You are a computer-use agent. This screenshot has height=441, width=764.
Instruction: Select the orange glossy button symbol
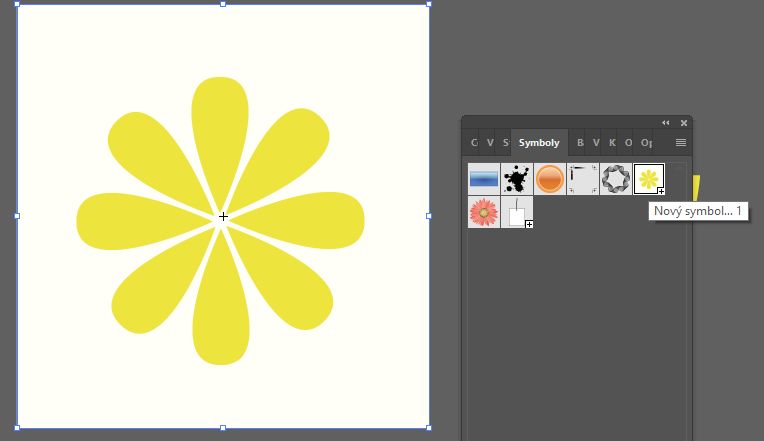550,179
